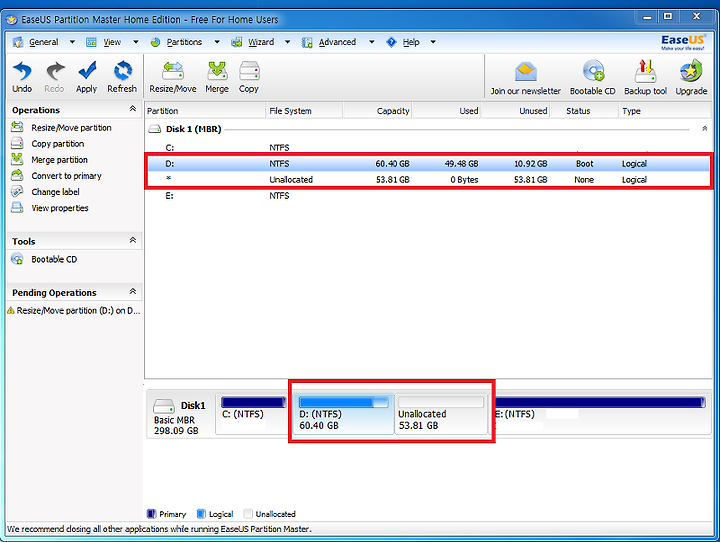Select the Unallocated 53.81 GB row
This screenshot has width=720, height=542.
[x=428, y=180]
